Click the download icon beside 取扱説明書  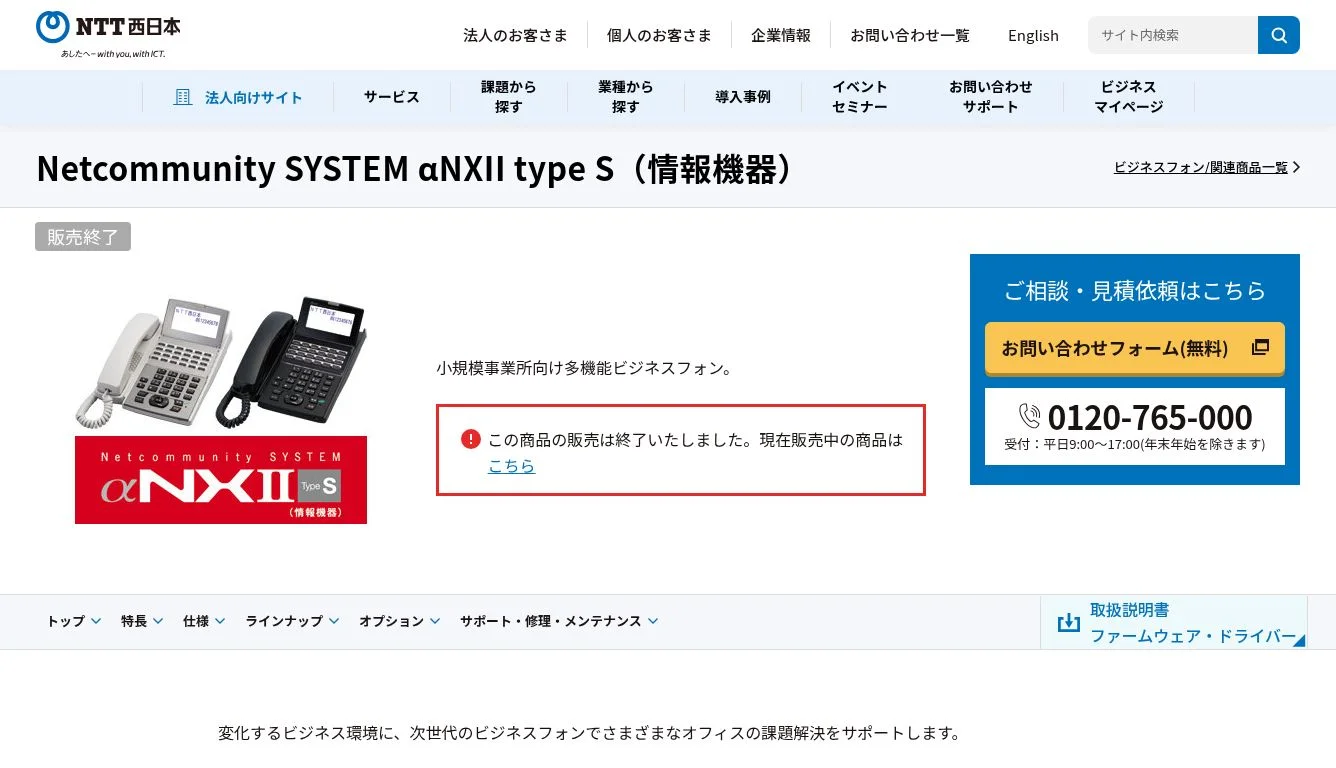pos(1069,622)
